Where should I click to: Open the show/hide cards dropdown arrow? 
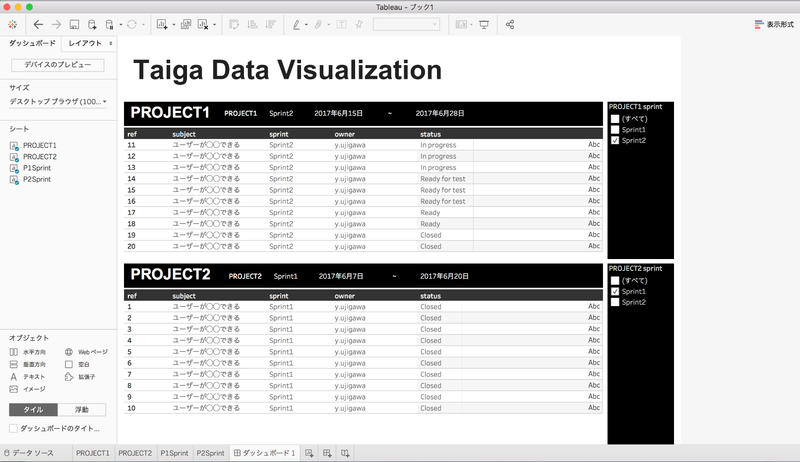[471, 24]
